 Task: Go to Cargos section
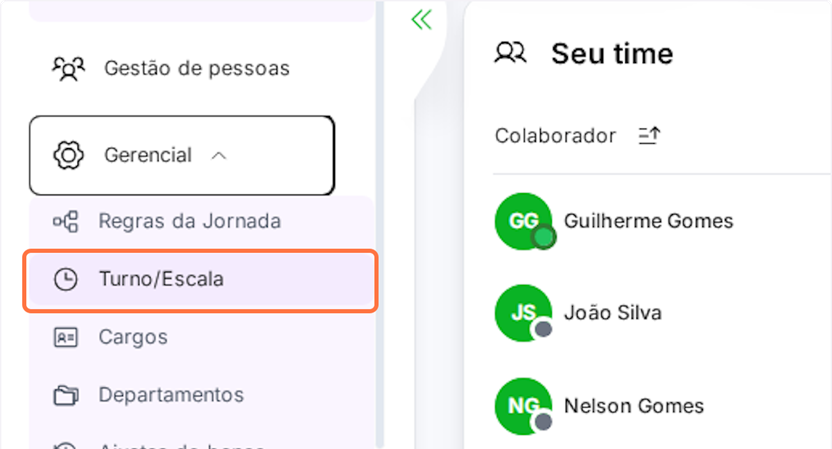point(133,338)
